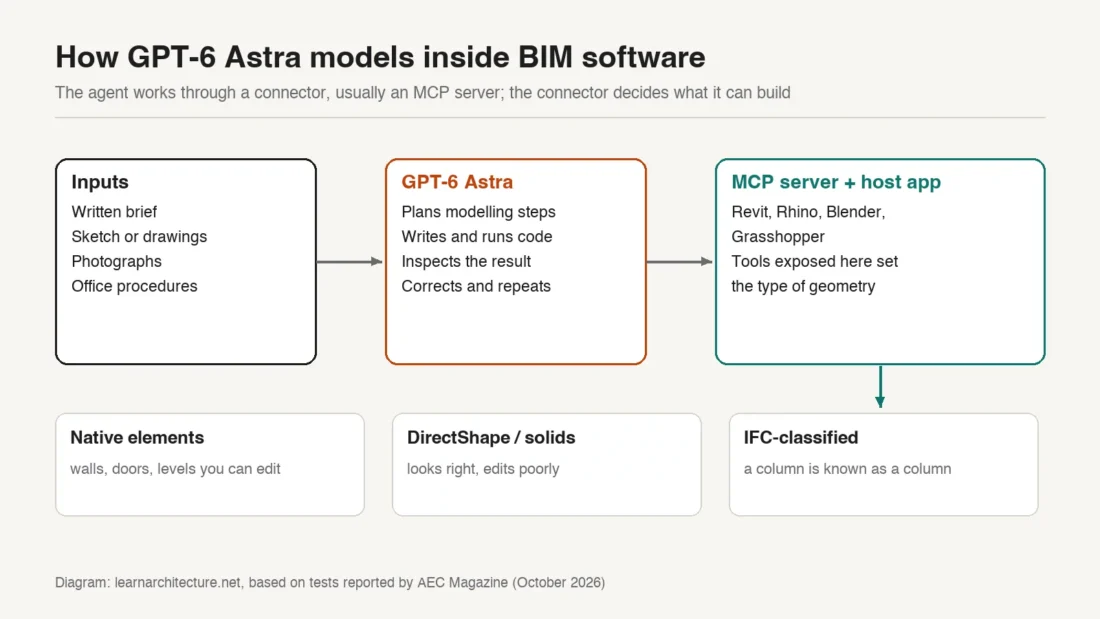Select "a column is known as a column"
This screenshot has height=619, width=1100.
[x=847, y=469]
